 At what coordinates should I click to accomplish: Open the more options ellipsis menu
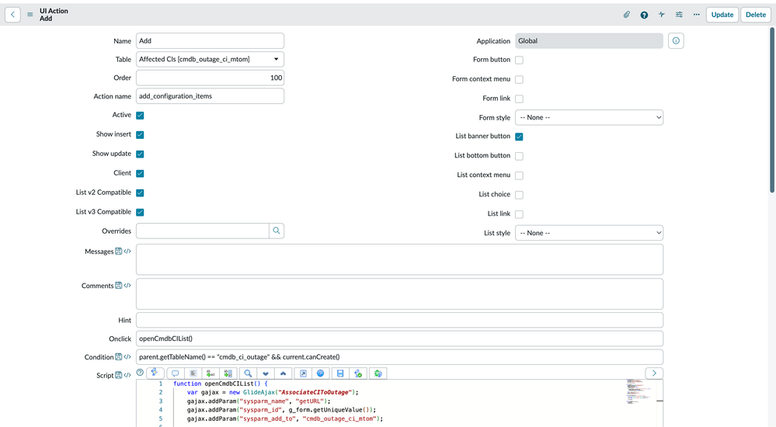[696, 15]
